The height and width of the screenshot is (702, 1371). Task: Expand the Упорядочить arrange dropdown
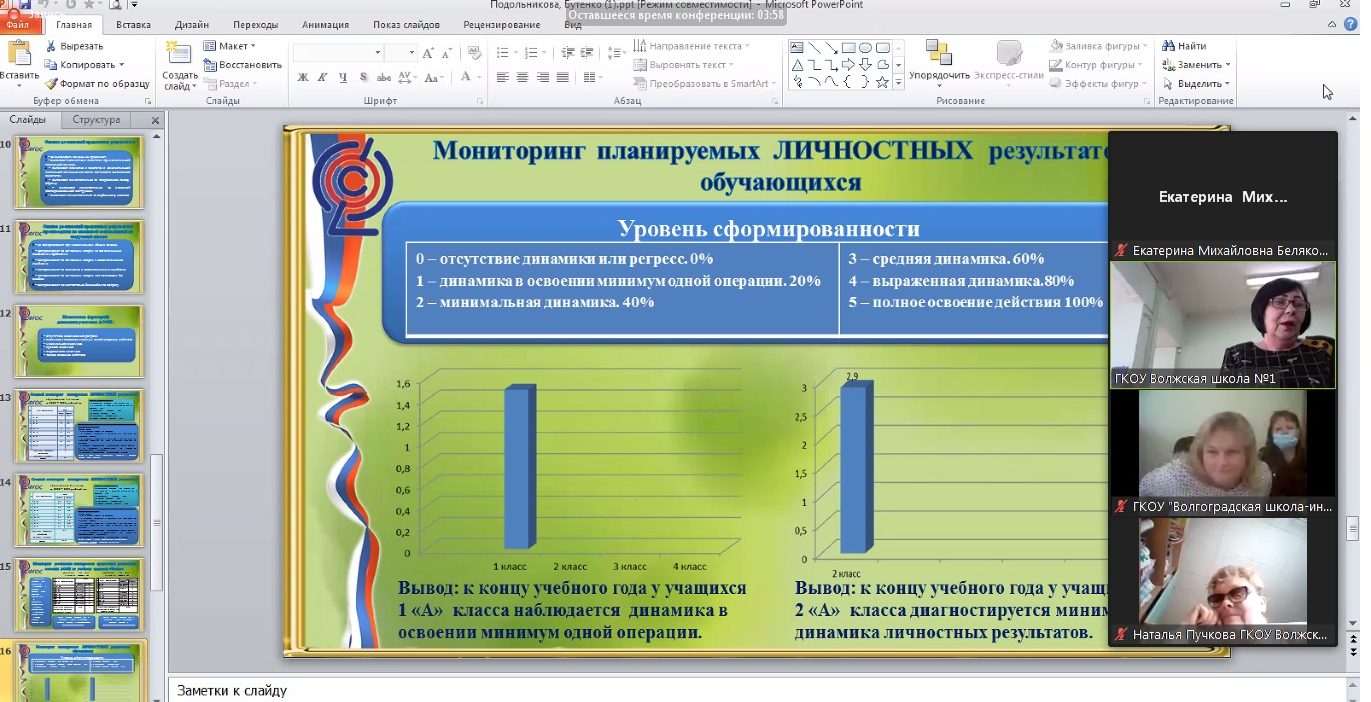(x=939, y=75)
